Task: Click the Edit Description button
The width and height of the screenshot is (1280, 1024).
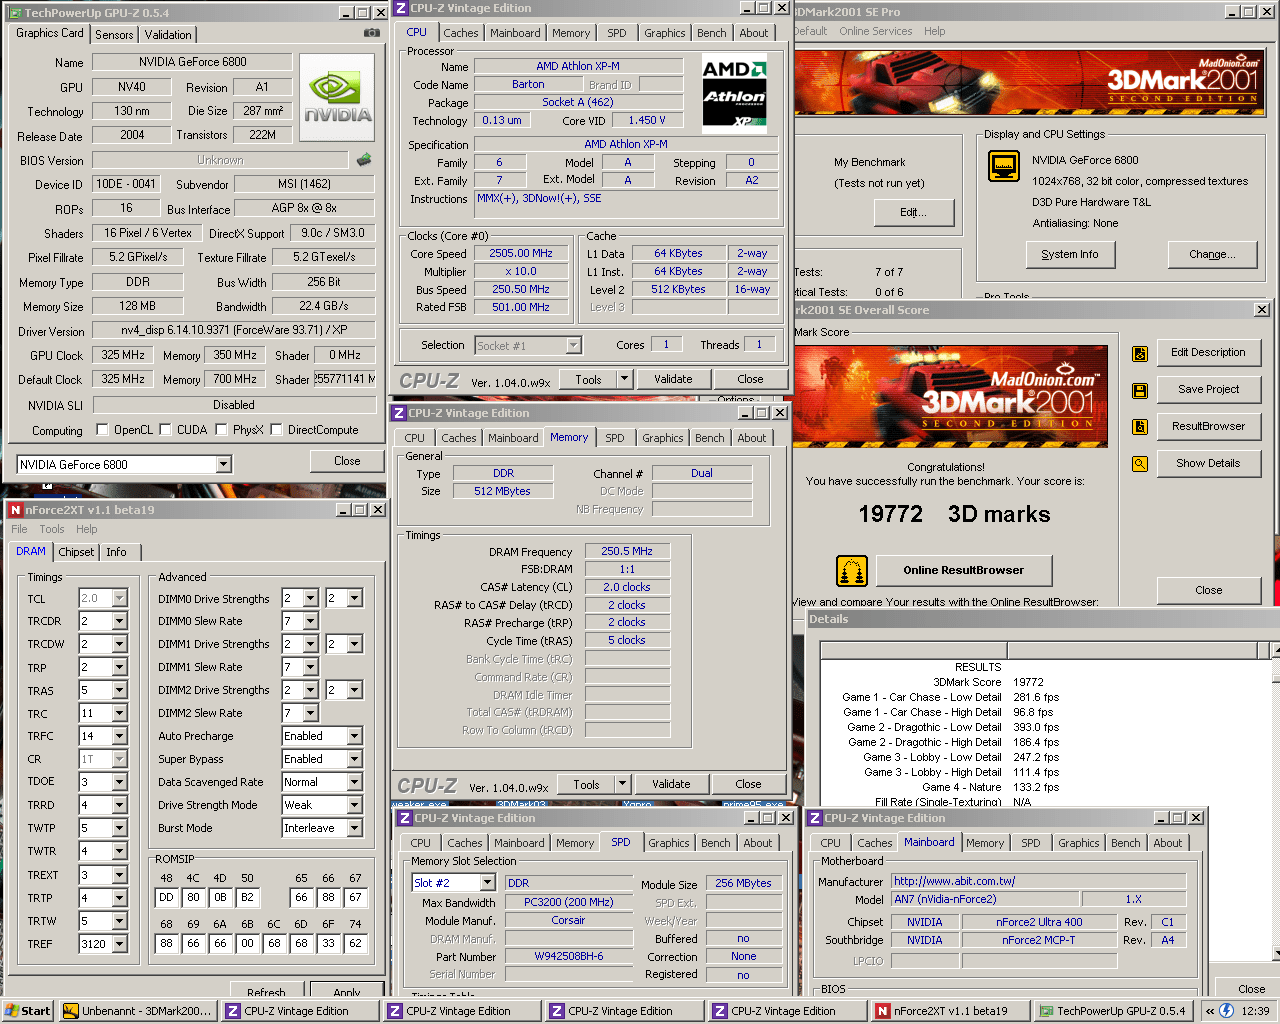Action: (1208, 352)
